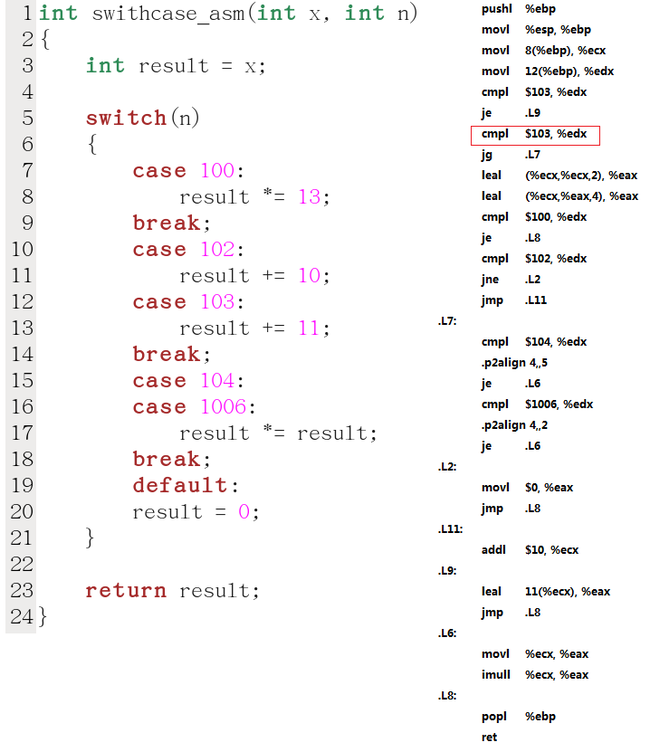Click 'movl 8(%ebp), %ecx' instruction
650x752 pixels.
click(x=544, y=50)
